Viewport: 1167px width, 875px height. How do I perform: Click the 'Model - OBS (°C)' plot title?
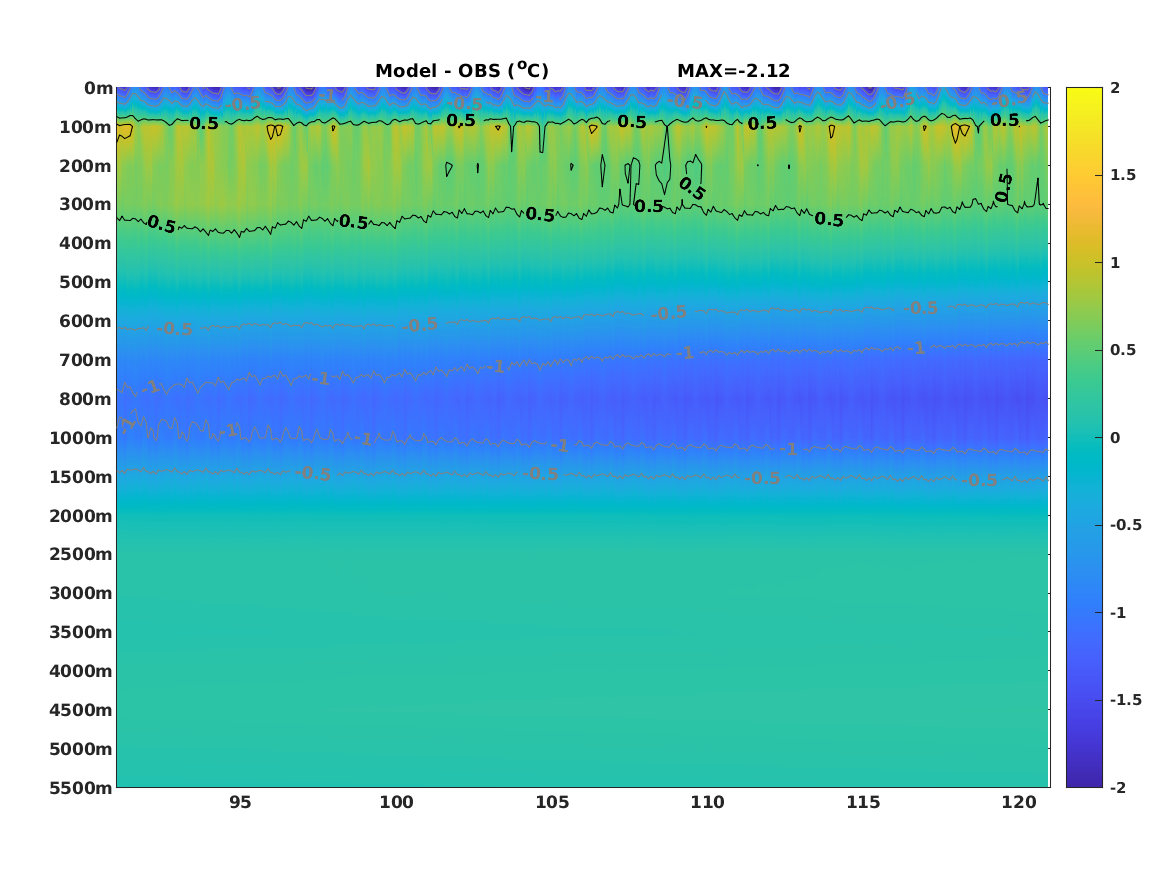(461, 70)
